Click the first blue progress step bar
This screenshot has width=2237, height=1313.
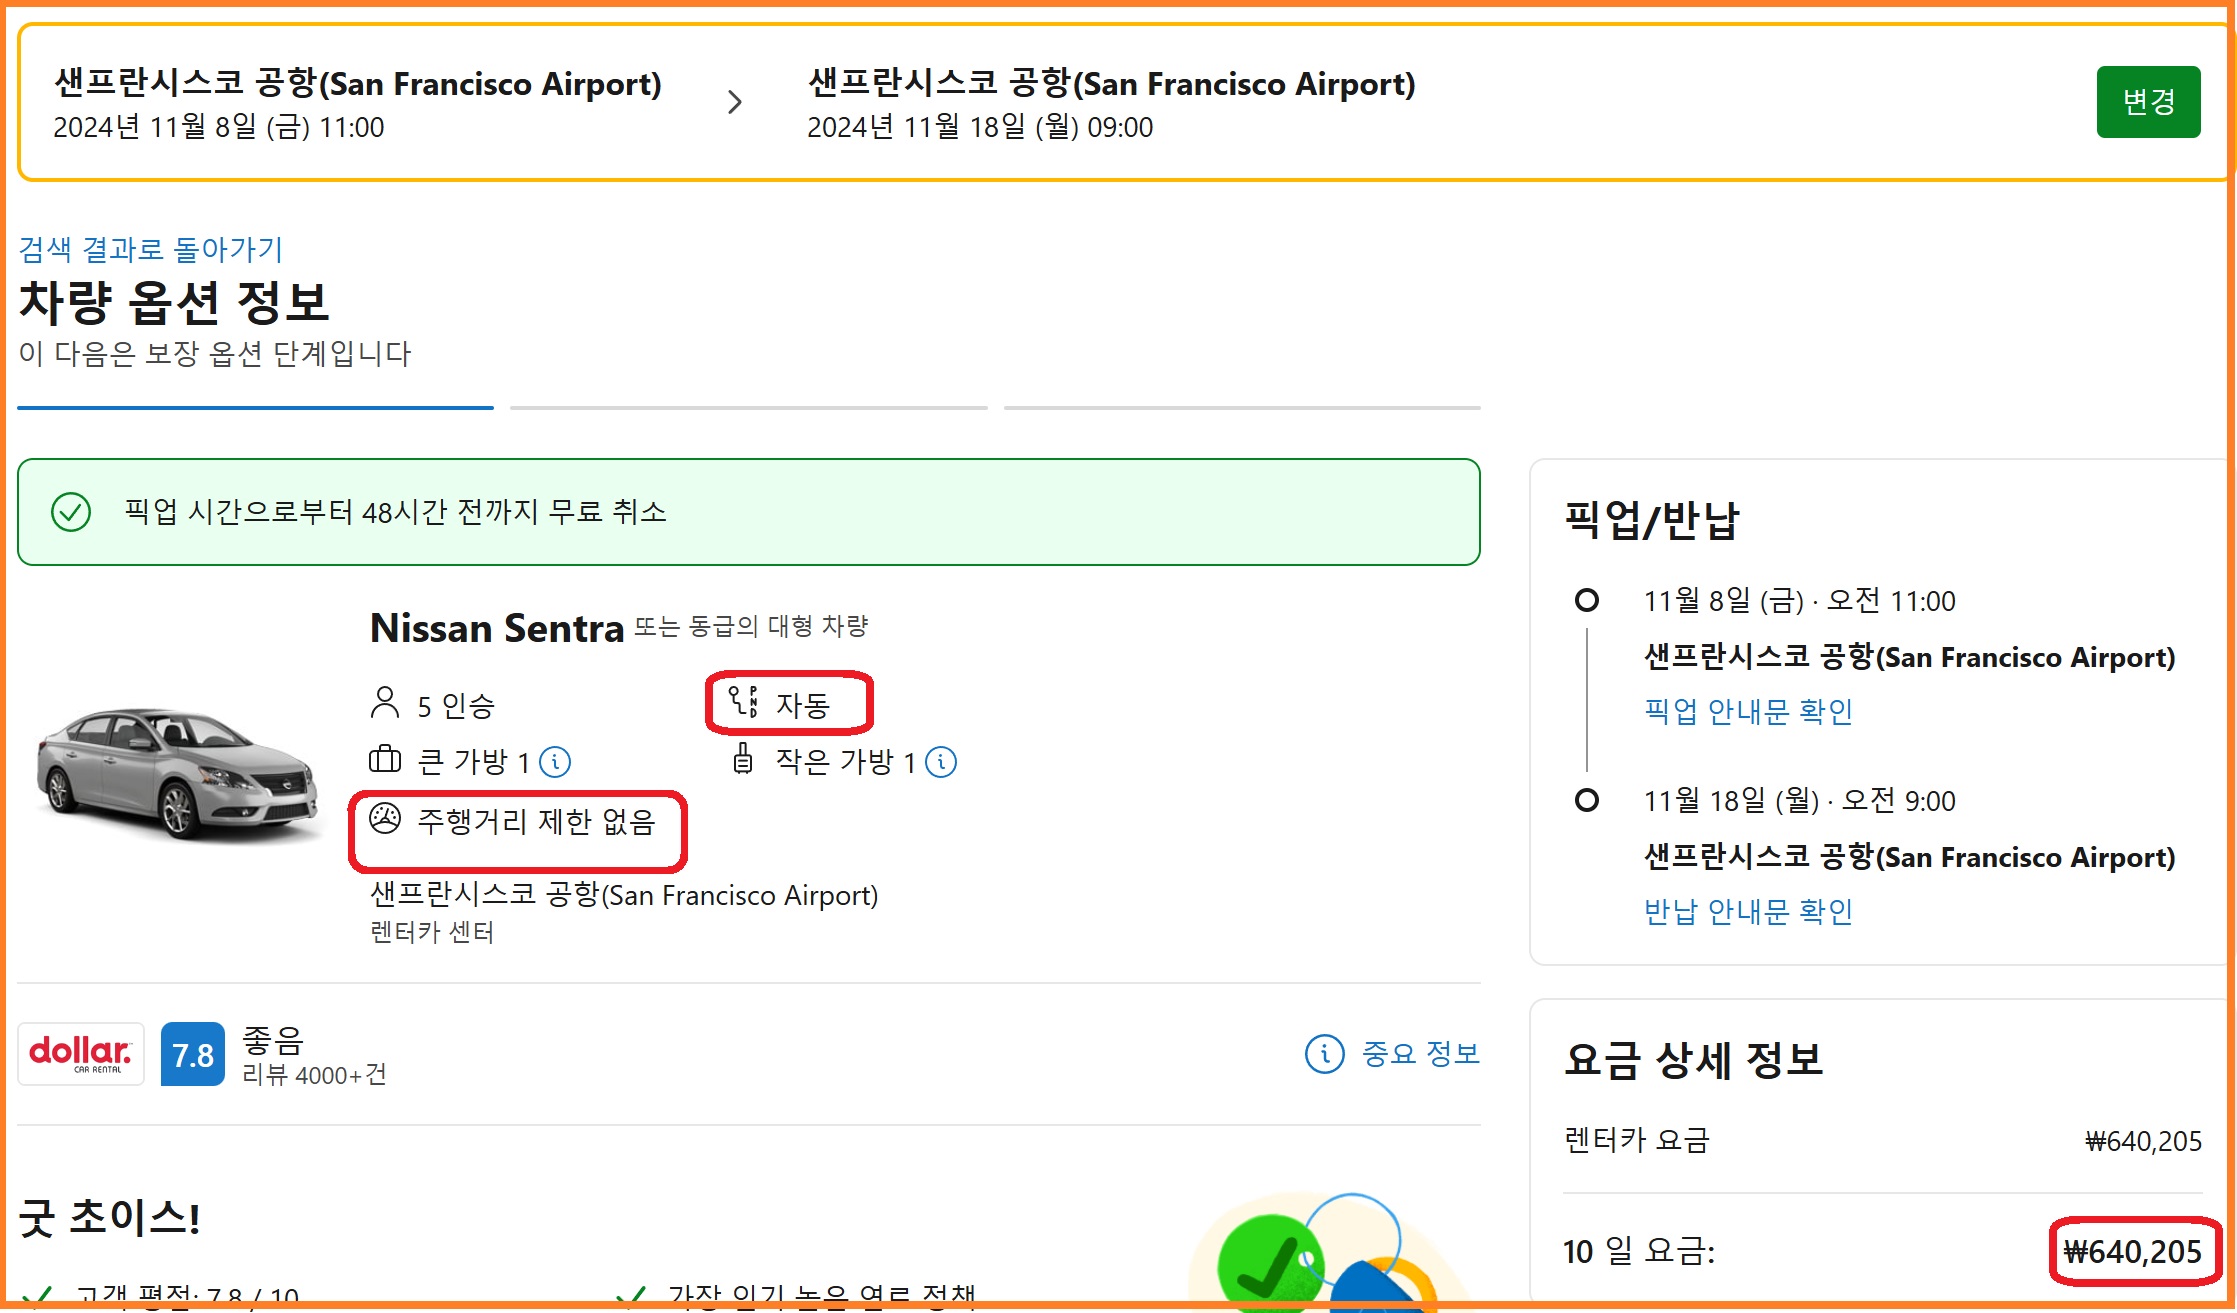(256, 408)
